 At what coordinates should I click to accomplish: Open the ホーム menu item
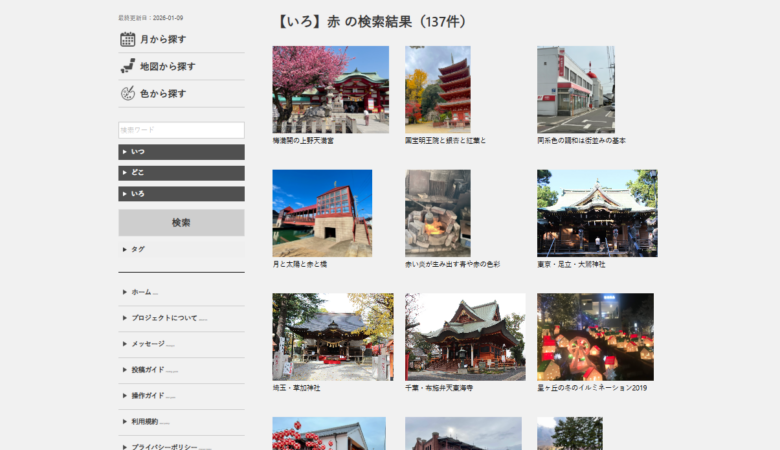coord(144,292)
